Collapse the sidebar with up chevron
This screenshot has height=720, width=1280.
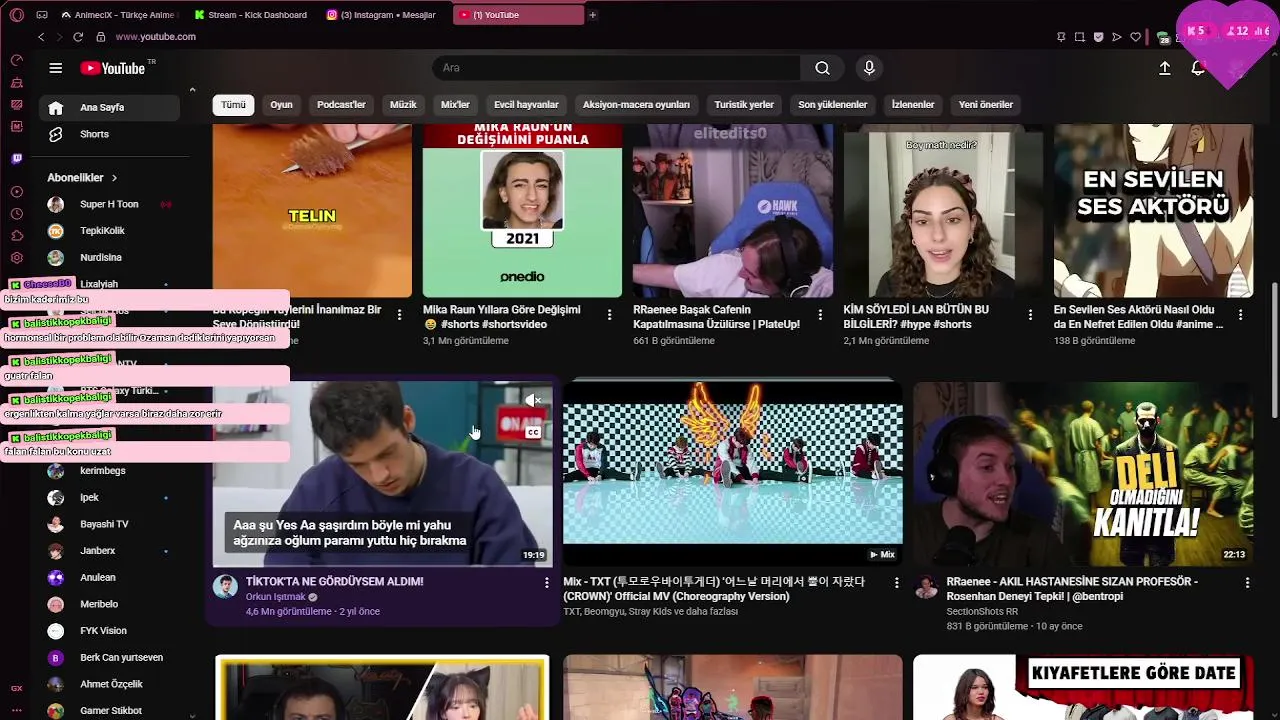(192, 90)
